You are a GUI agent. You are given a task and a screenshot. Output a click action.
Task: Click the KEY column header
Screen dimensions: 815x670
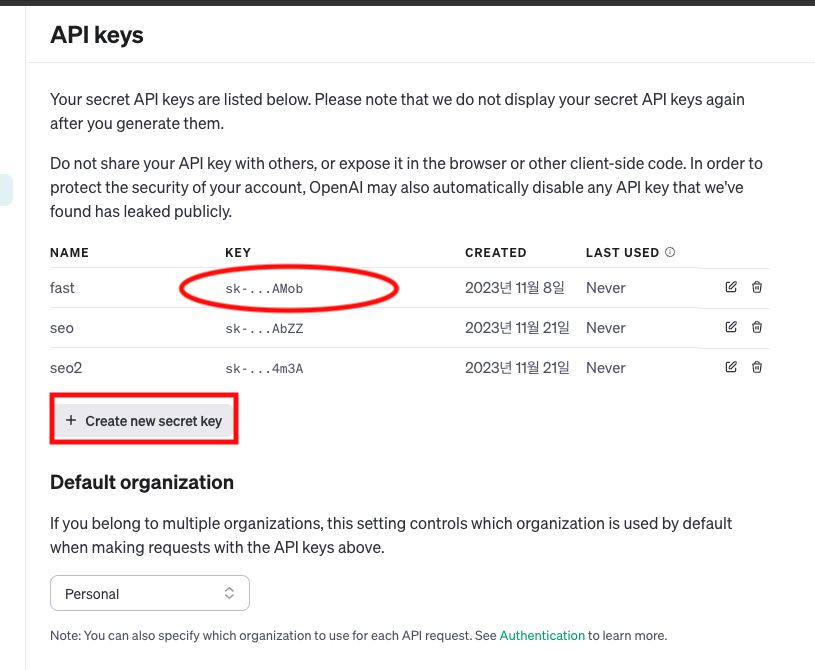tap(238, 252)
